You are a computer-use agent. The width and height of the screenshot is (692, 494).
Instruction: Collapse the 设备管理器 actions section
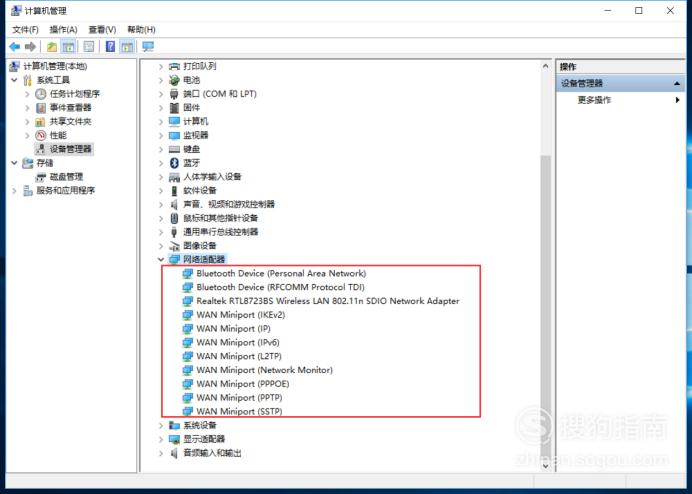[677, 83]
